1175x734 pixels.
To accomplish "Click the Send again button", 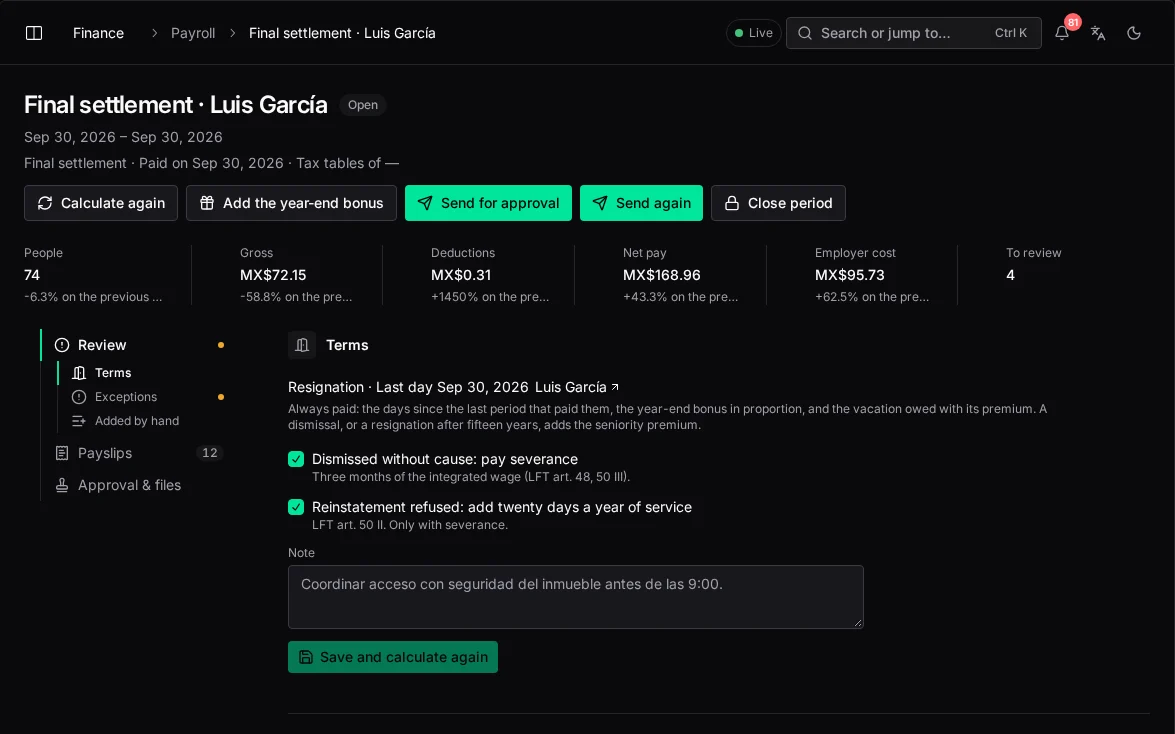I will pyautogui.click(x=641, y=203).
